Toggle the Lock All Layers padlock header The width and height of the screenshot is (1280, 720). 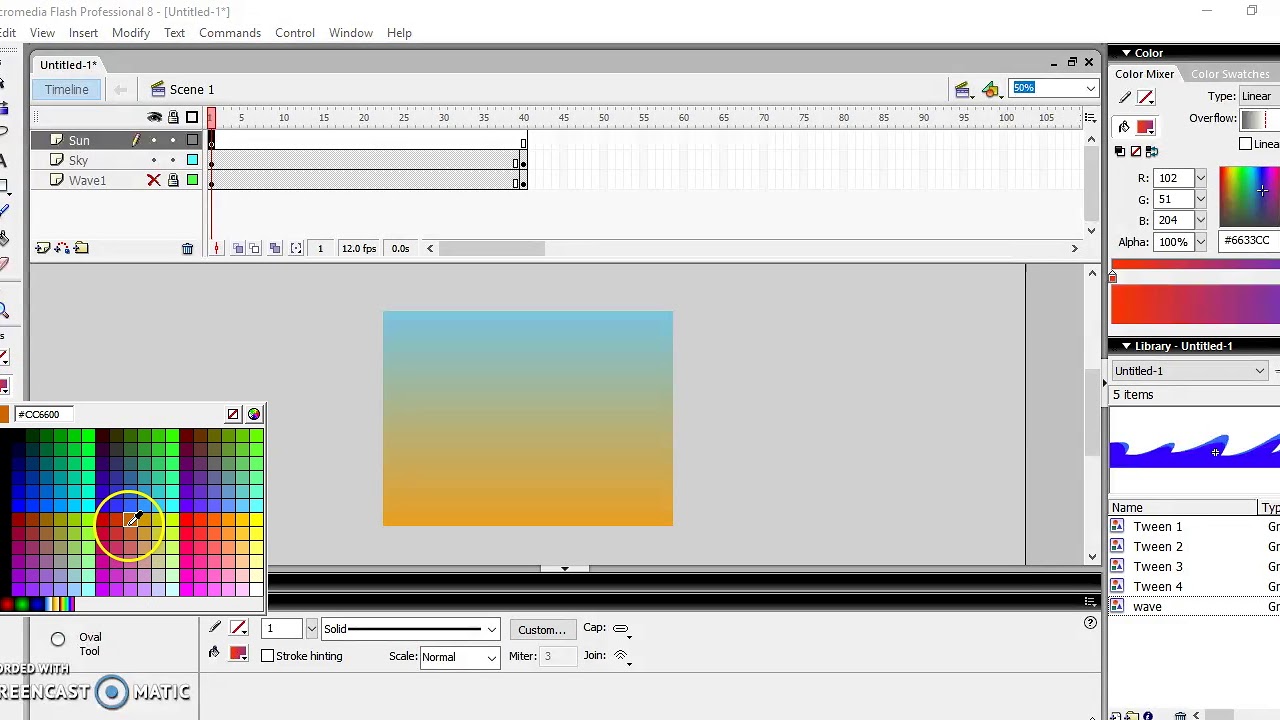173,117
